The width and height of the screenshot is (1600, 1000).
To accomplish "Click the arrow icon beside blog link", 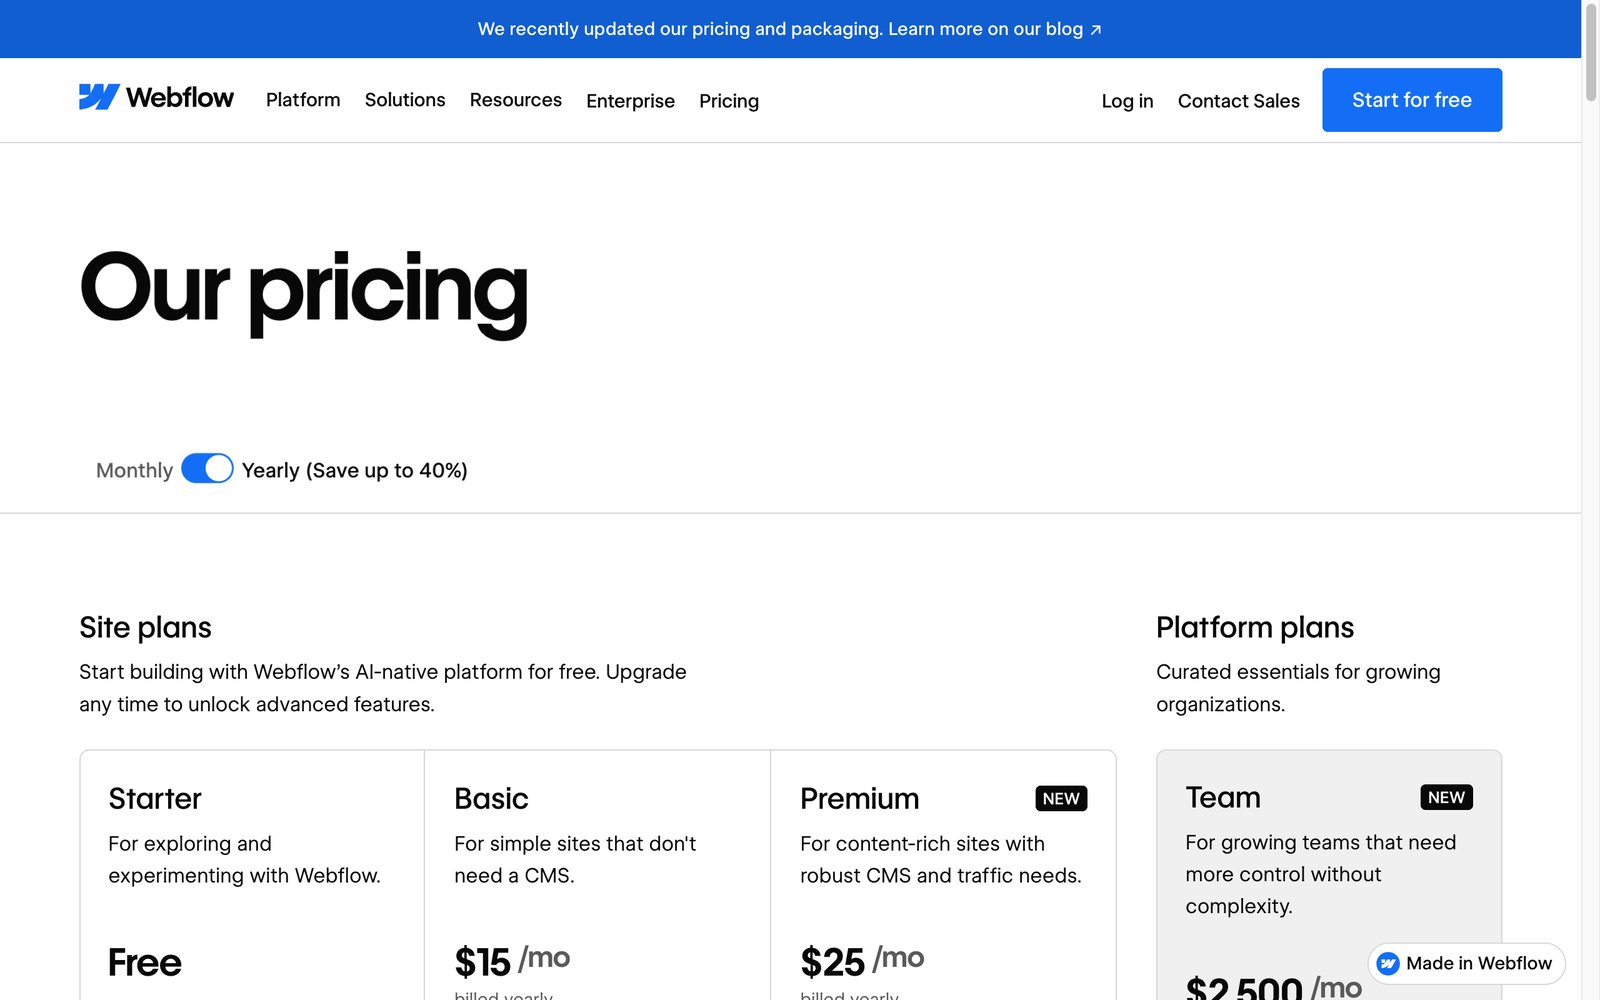I will (1096, 30).
